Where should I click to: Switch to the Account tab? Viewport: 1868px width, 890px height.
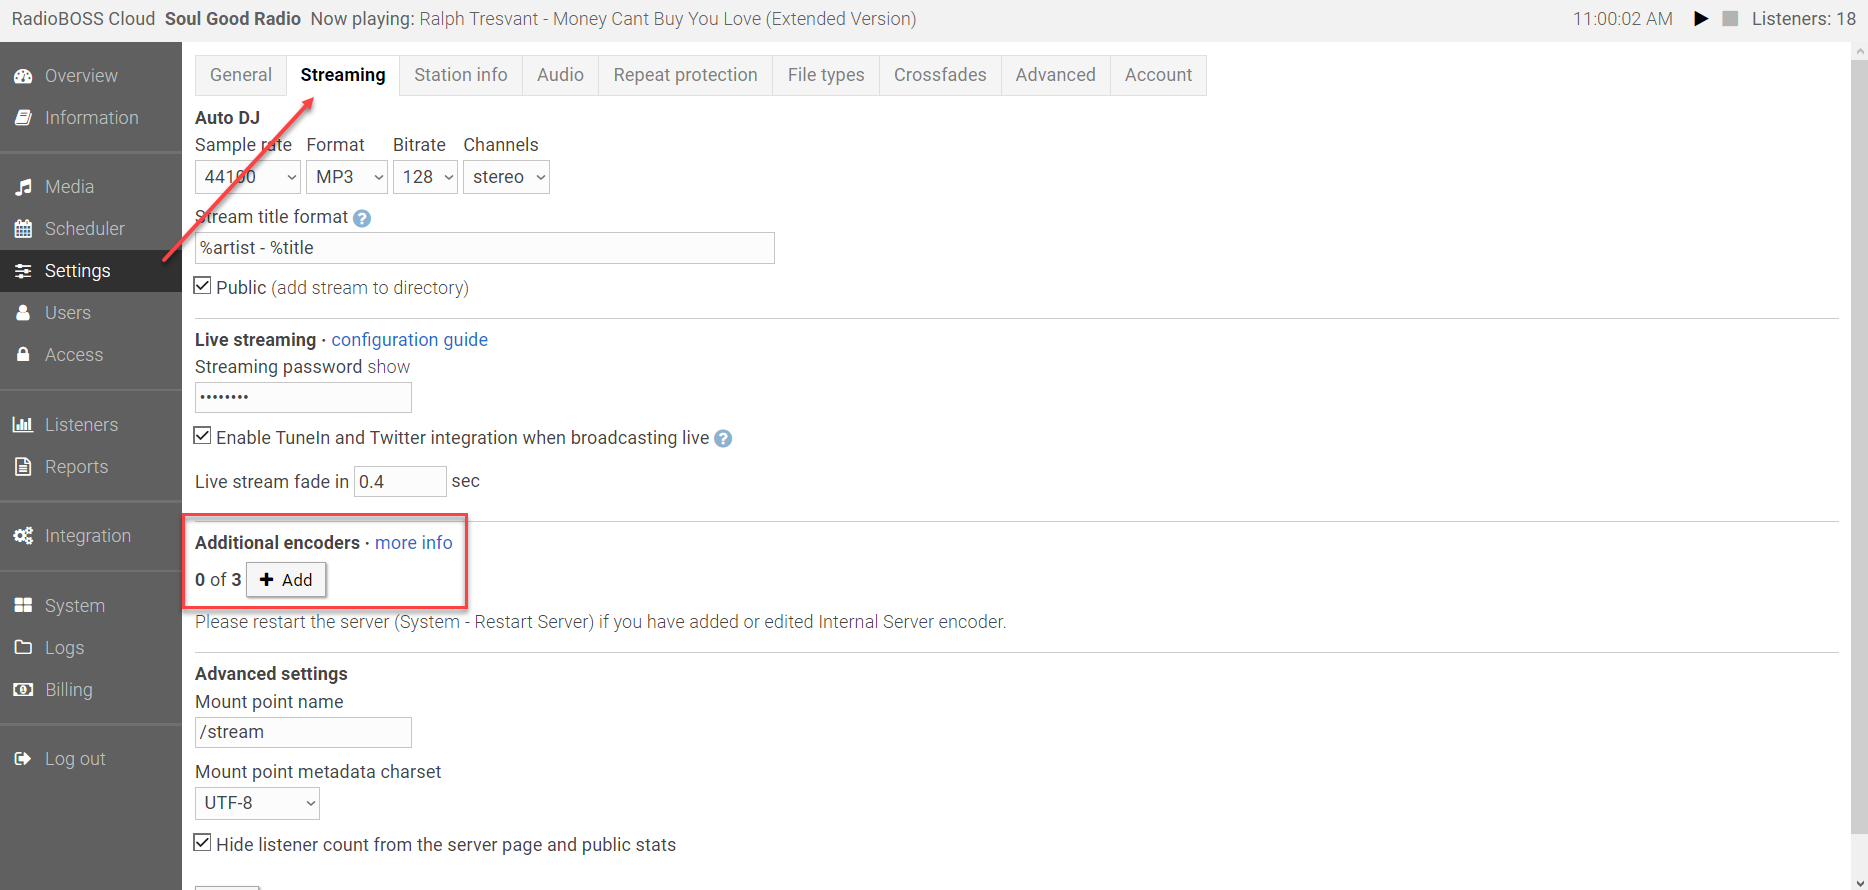[x=1158, y=75]
